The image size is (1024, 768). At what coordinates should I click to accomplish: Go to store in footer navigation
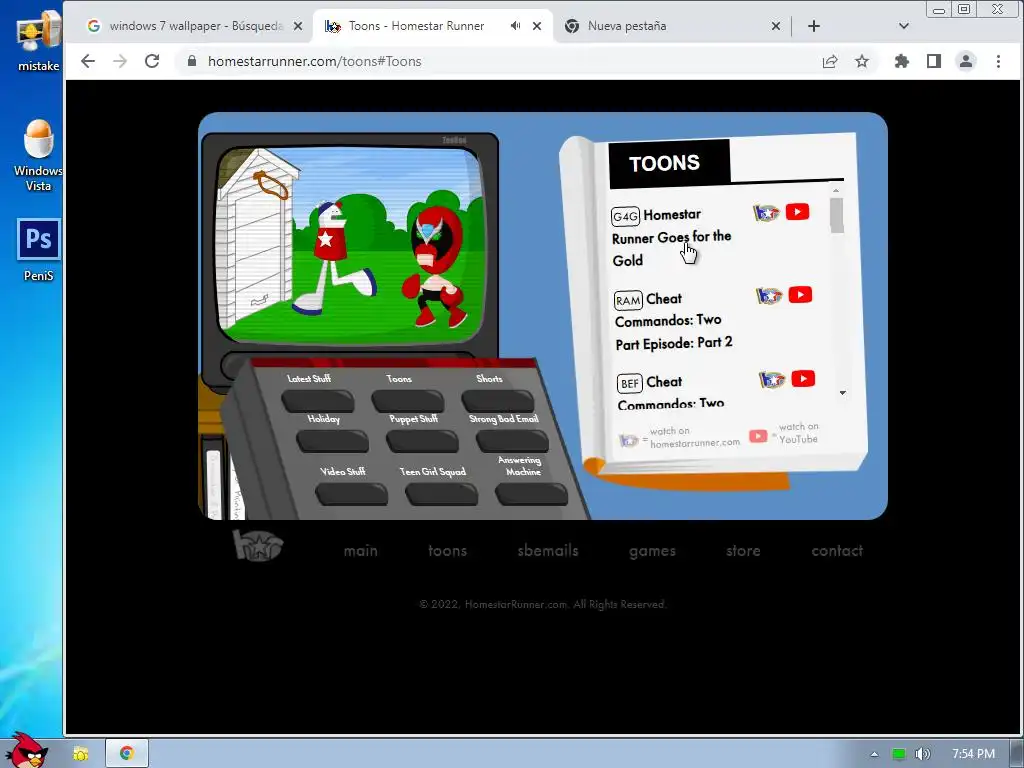(743, 551)
